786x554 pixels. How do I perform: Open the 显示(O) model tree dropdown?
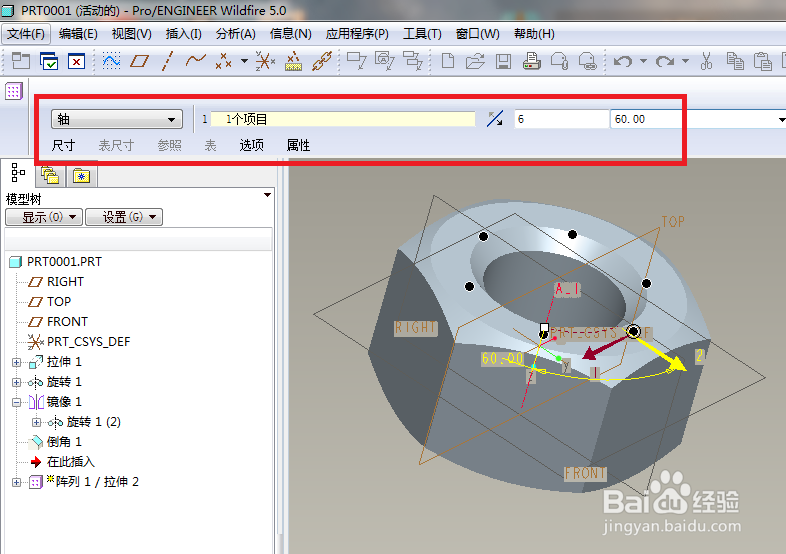(44, 217)
